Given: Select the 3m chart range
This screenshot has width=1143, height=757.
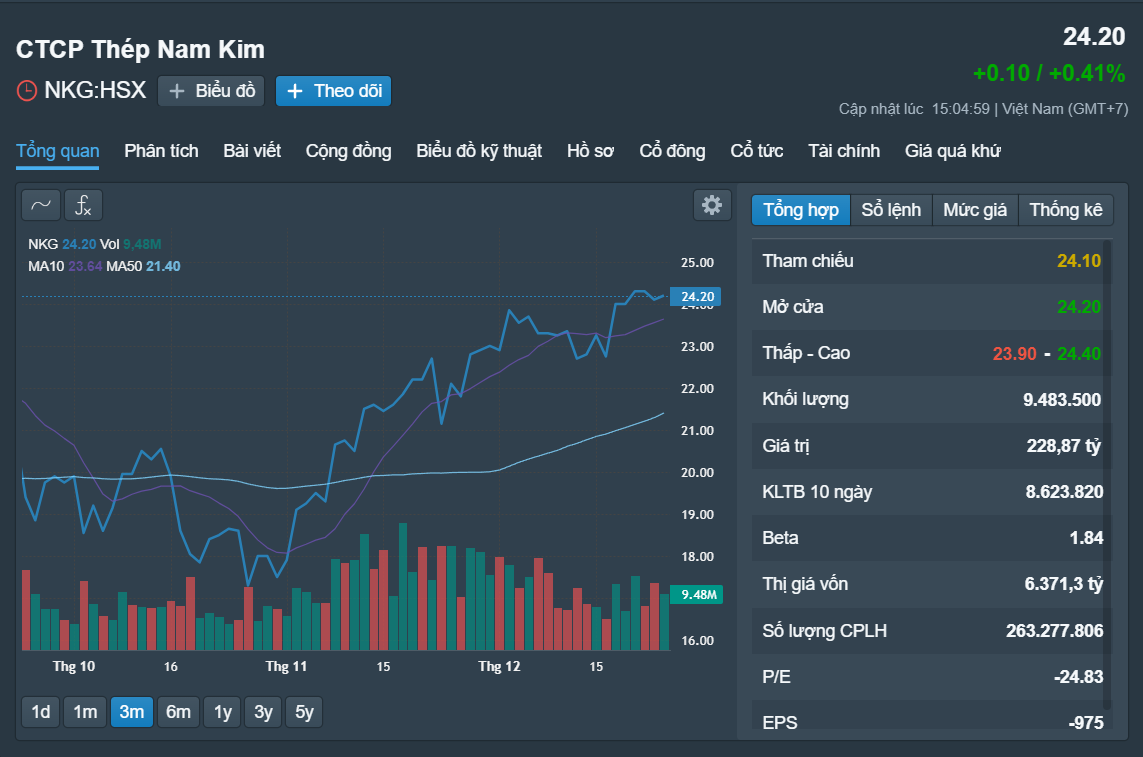Looking at the screenshot, I should 132,712.
